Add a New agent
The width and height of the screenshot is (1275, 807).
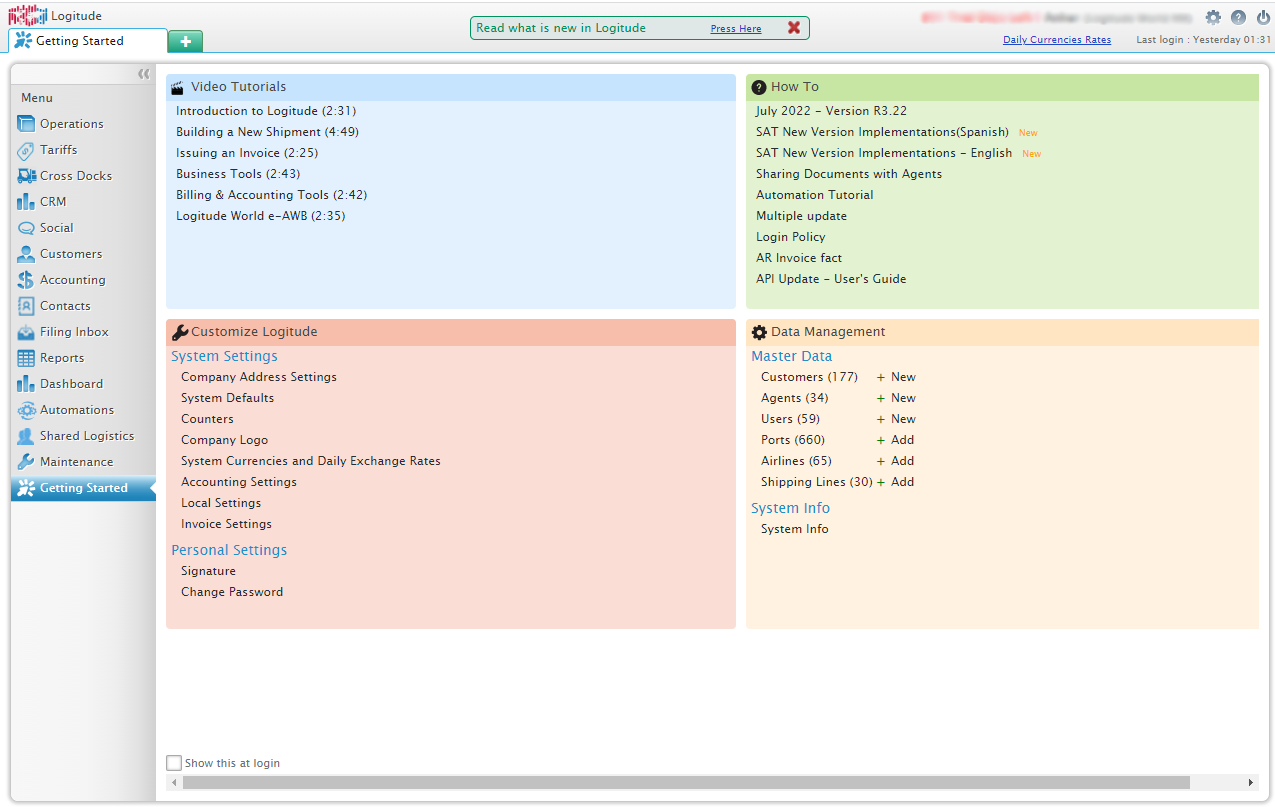tap(896, 398)
